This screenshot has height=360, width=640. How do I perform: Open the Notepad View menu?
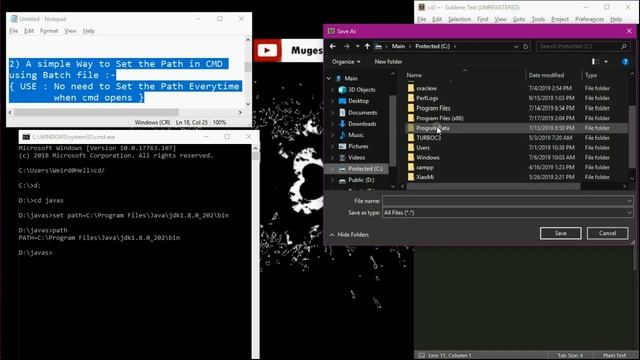(70, 31)
